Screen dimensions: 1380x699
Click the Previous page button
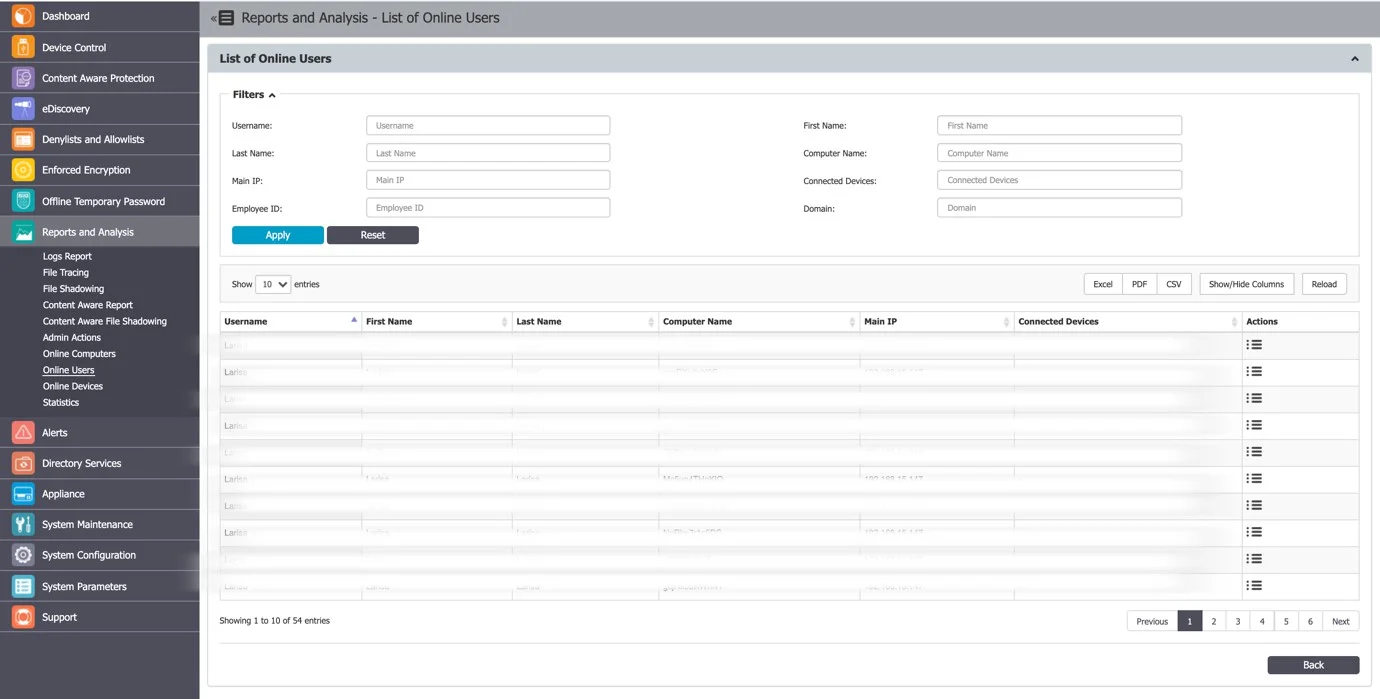pyautogui.click(x=1152, y=621)
